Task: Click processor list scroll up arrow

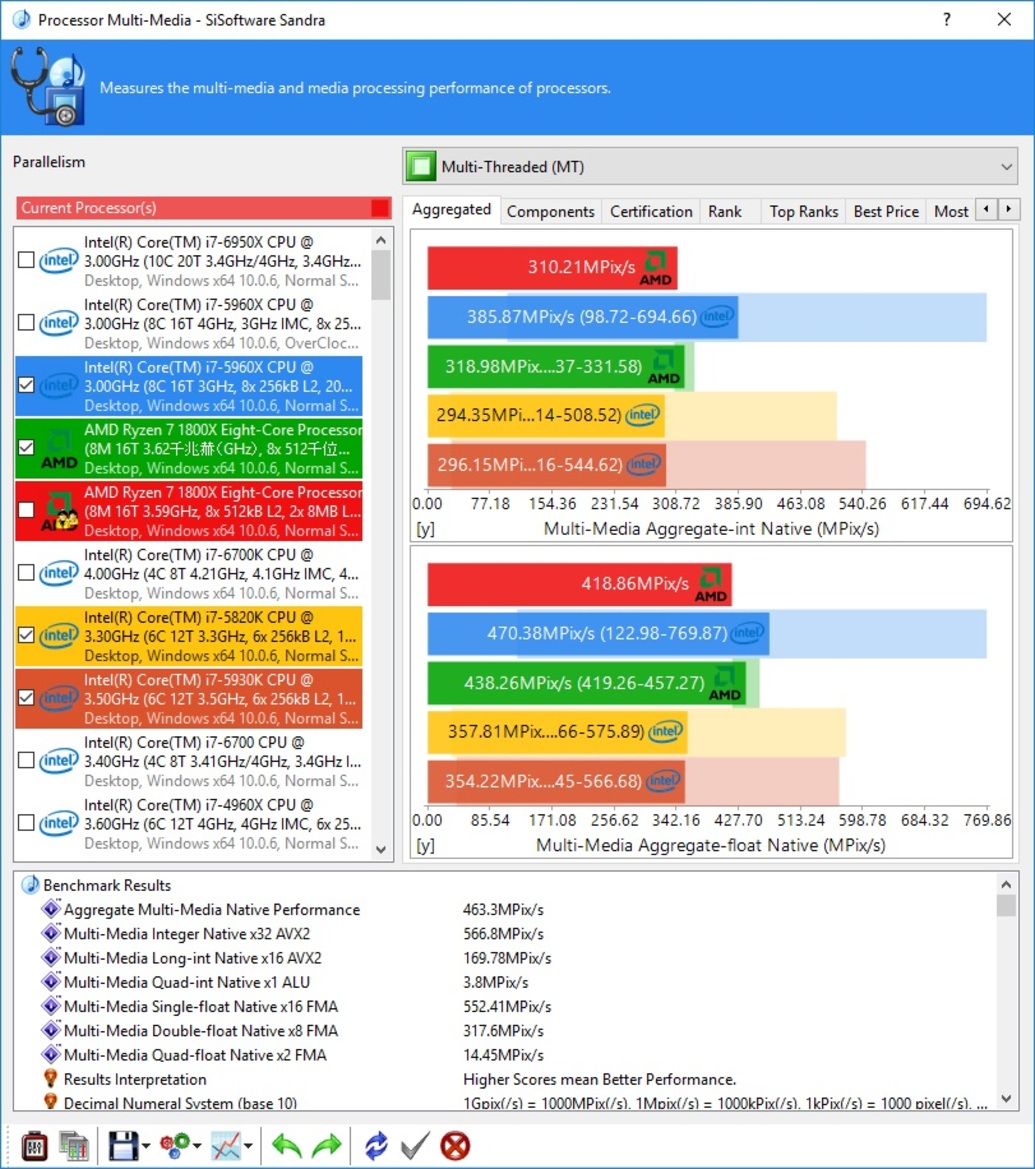Action: pyautogui.click(x=381, y=240)
